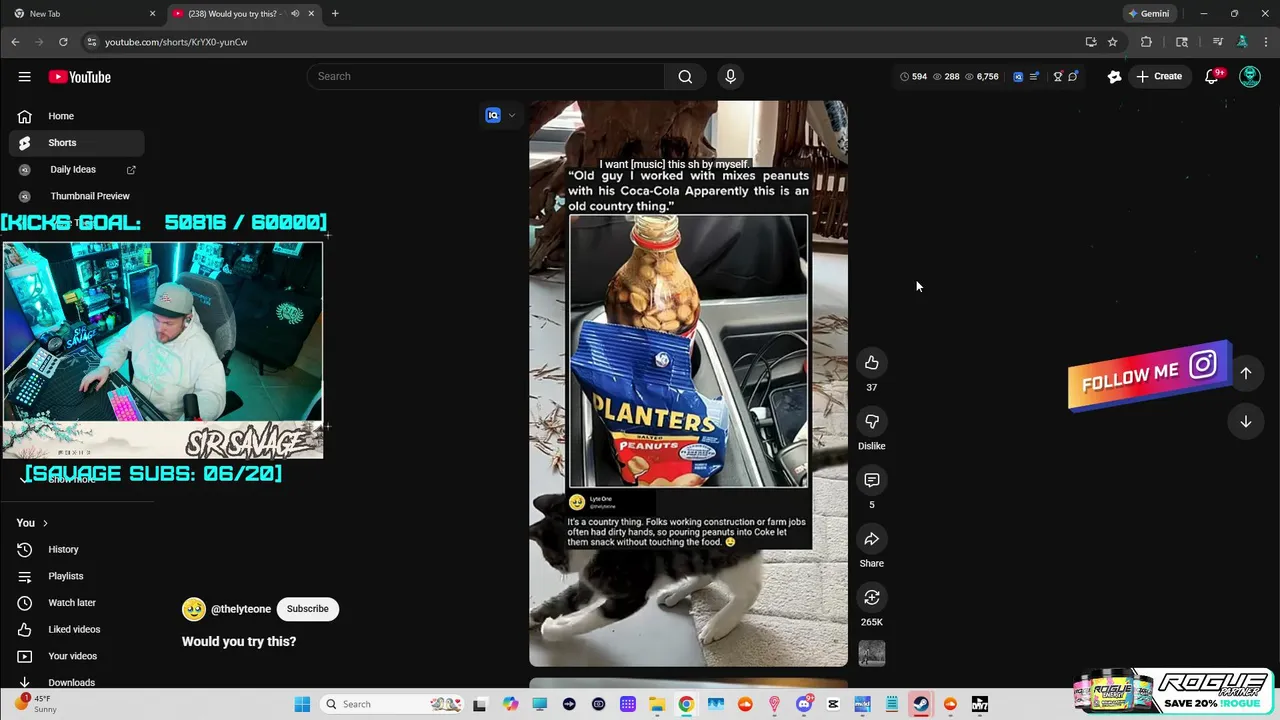Open Your videos in the sidebar
Screen dimensions: 1280x720
(76, 656)
